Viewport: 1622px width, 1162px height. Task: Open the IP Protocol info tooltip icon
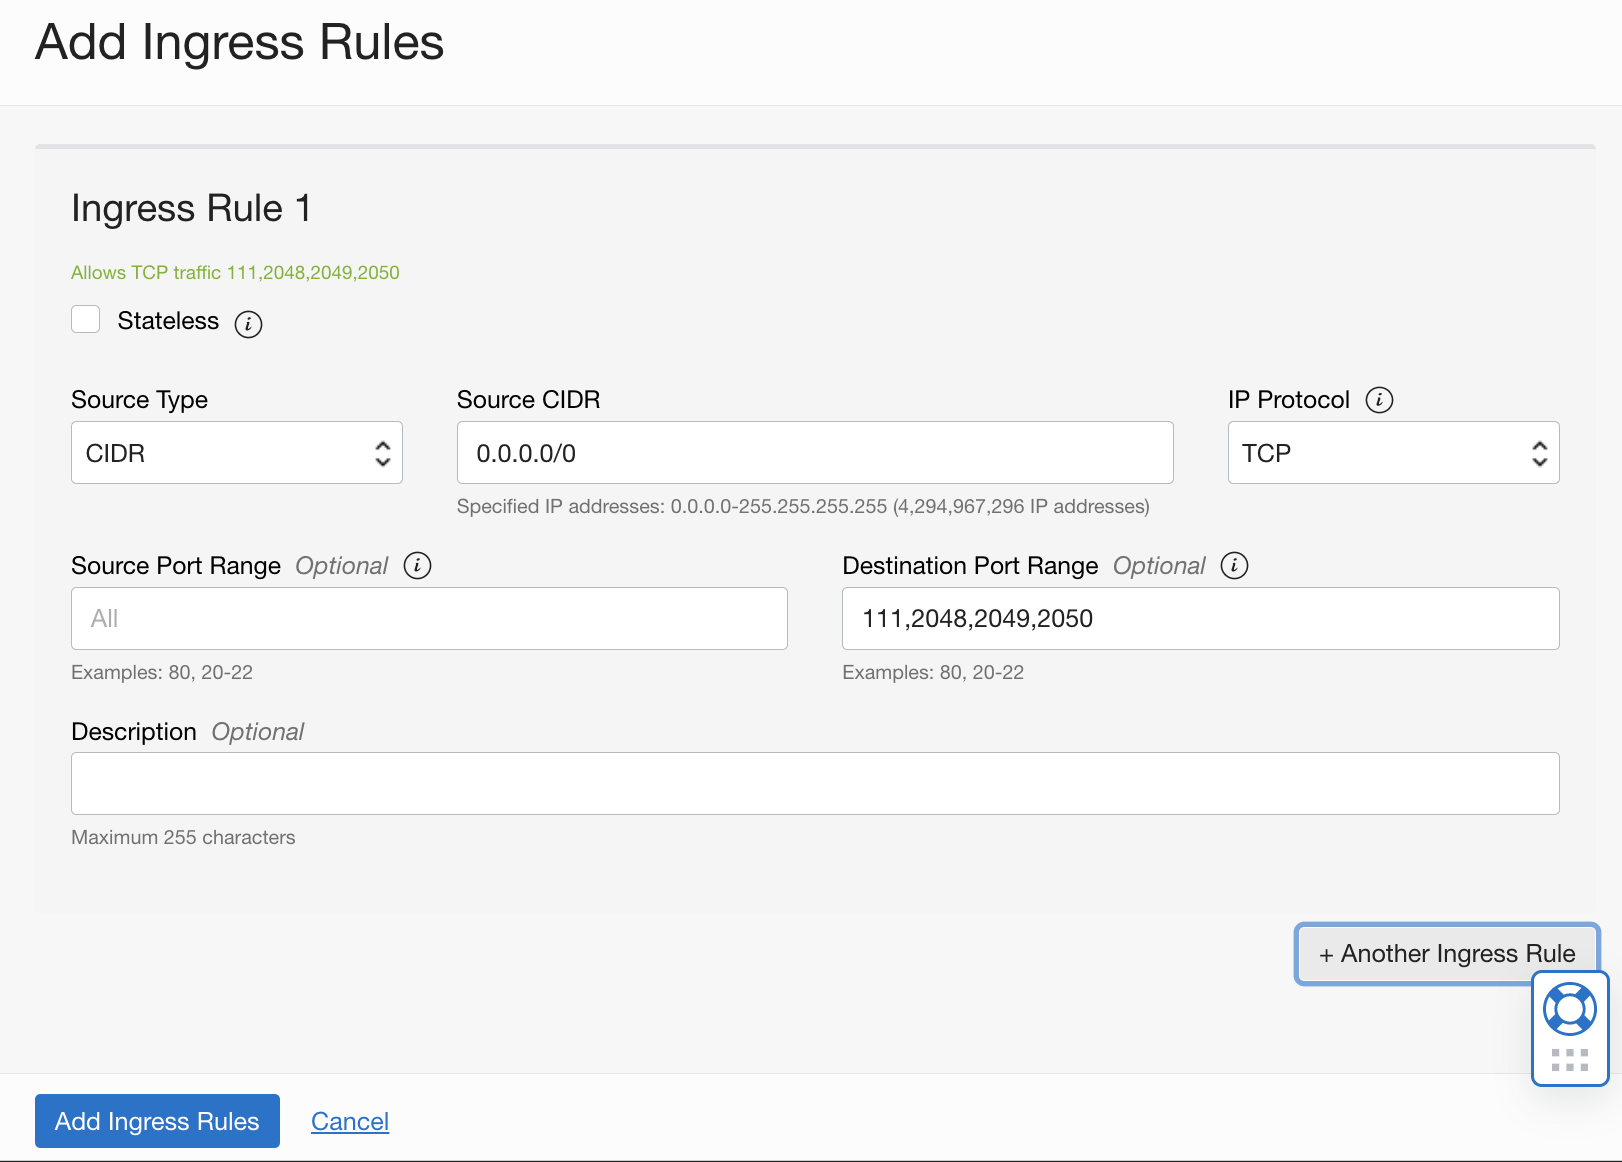(x=1379, y=400)
